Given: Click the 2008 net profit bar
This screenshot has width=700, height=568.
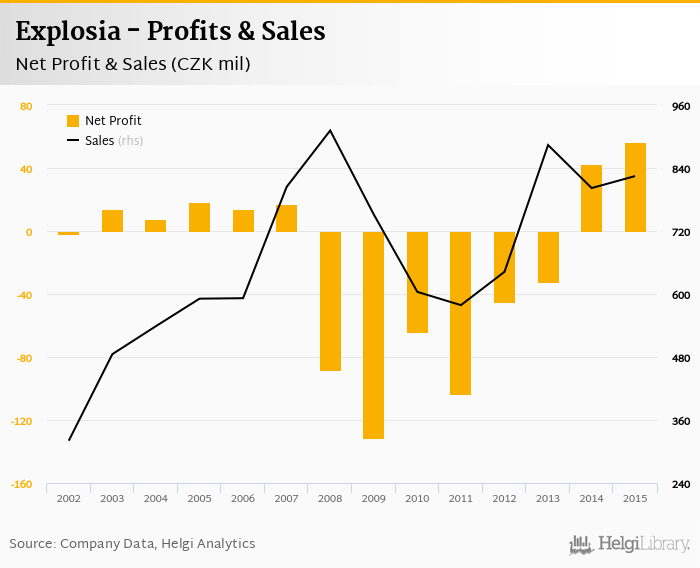Looking at the screenshot, I should (x=330, y=301).
